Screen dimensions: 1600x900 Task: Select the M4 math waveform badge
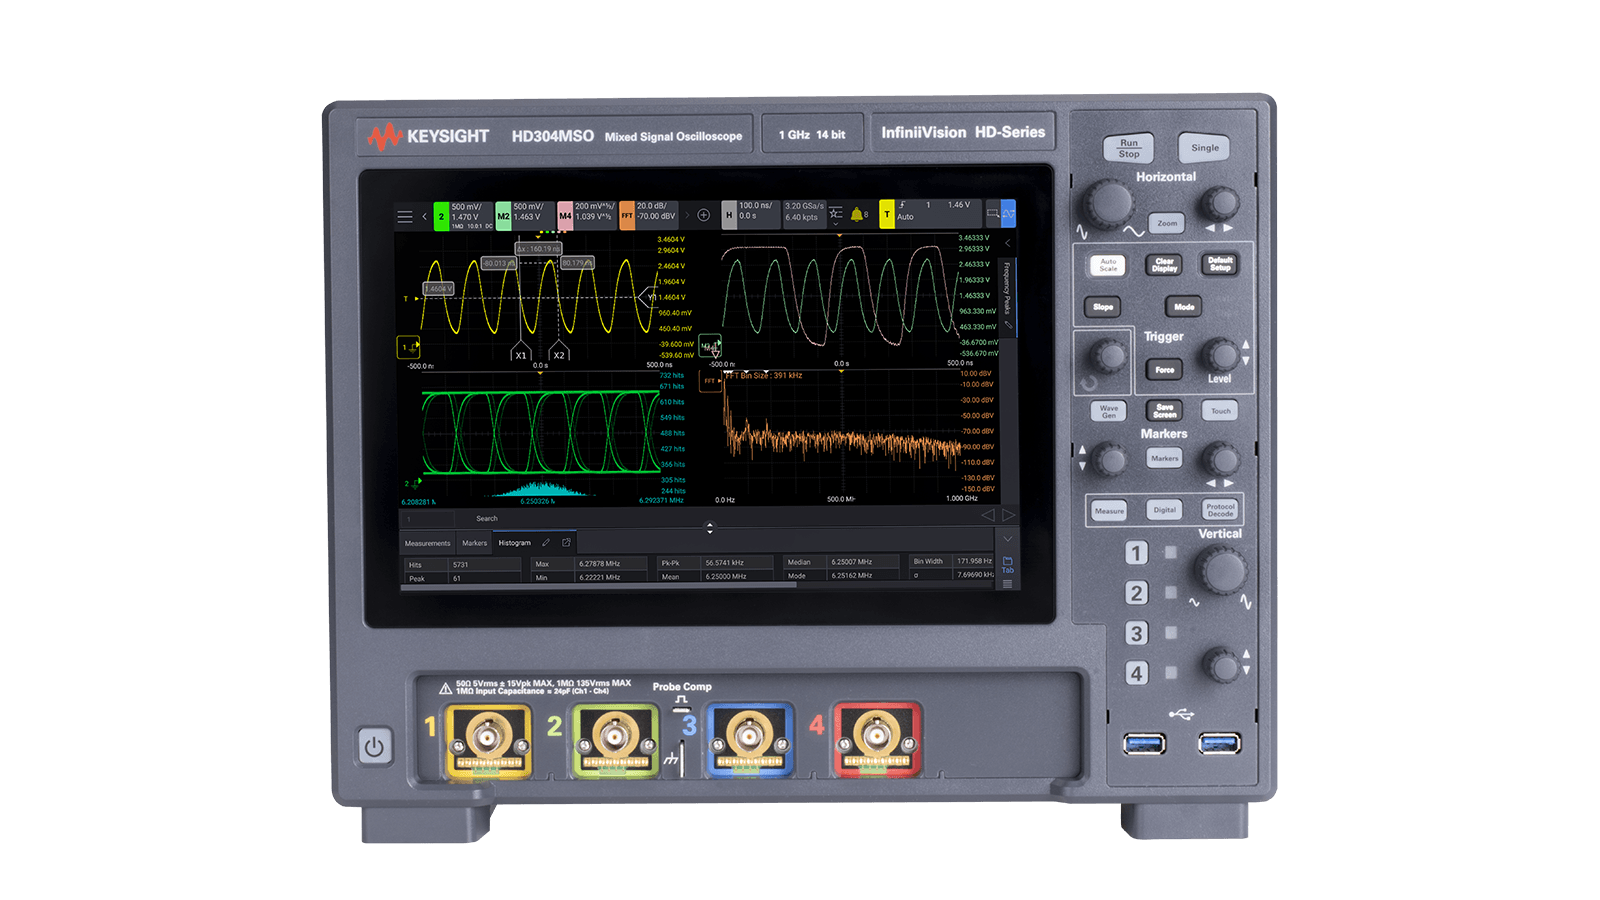(587, 215)
